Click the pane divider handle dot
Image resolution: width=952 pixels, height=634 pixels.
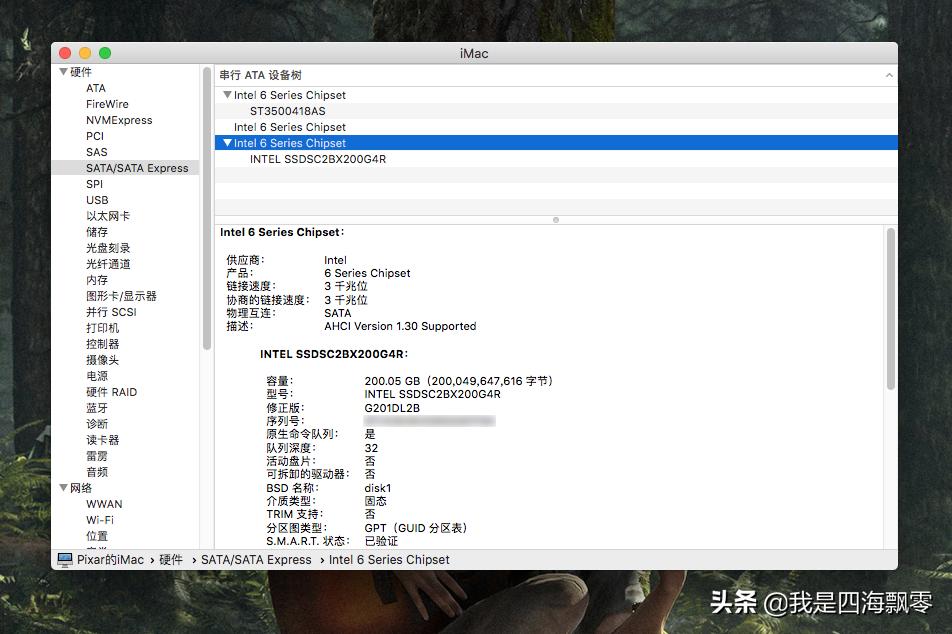click(555, 218)
